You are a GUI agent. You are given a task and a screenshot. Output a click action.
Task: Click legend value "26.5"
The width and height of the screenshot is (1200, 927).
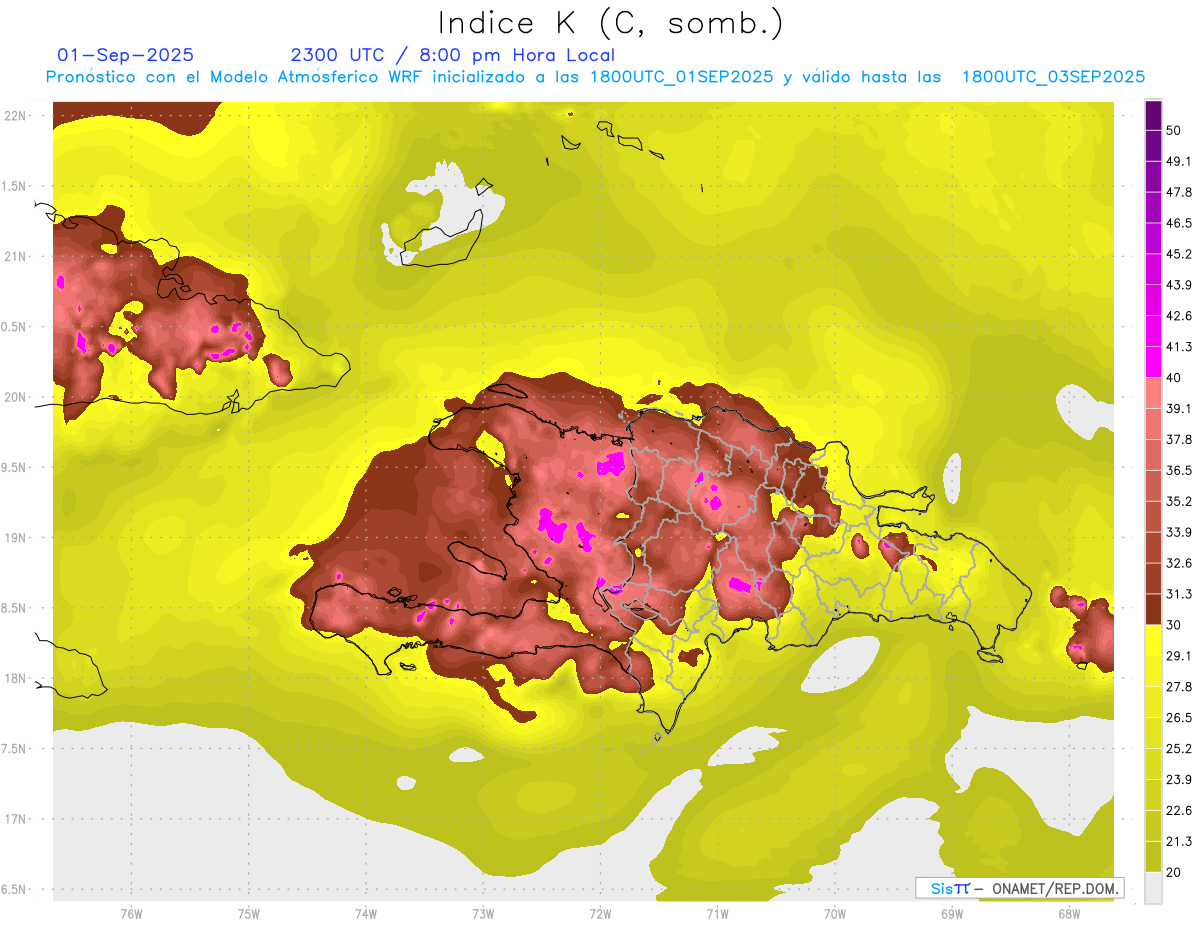point(1179,717)
